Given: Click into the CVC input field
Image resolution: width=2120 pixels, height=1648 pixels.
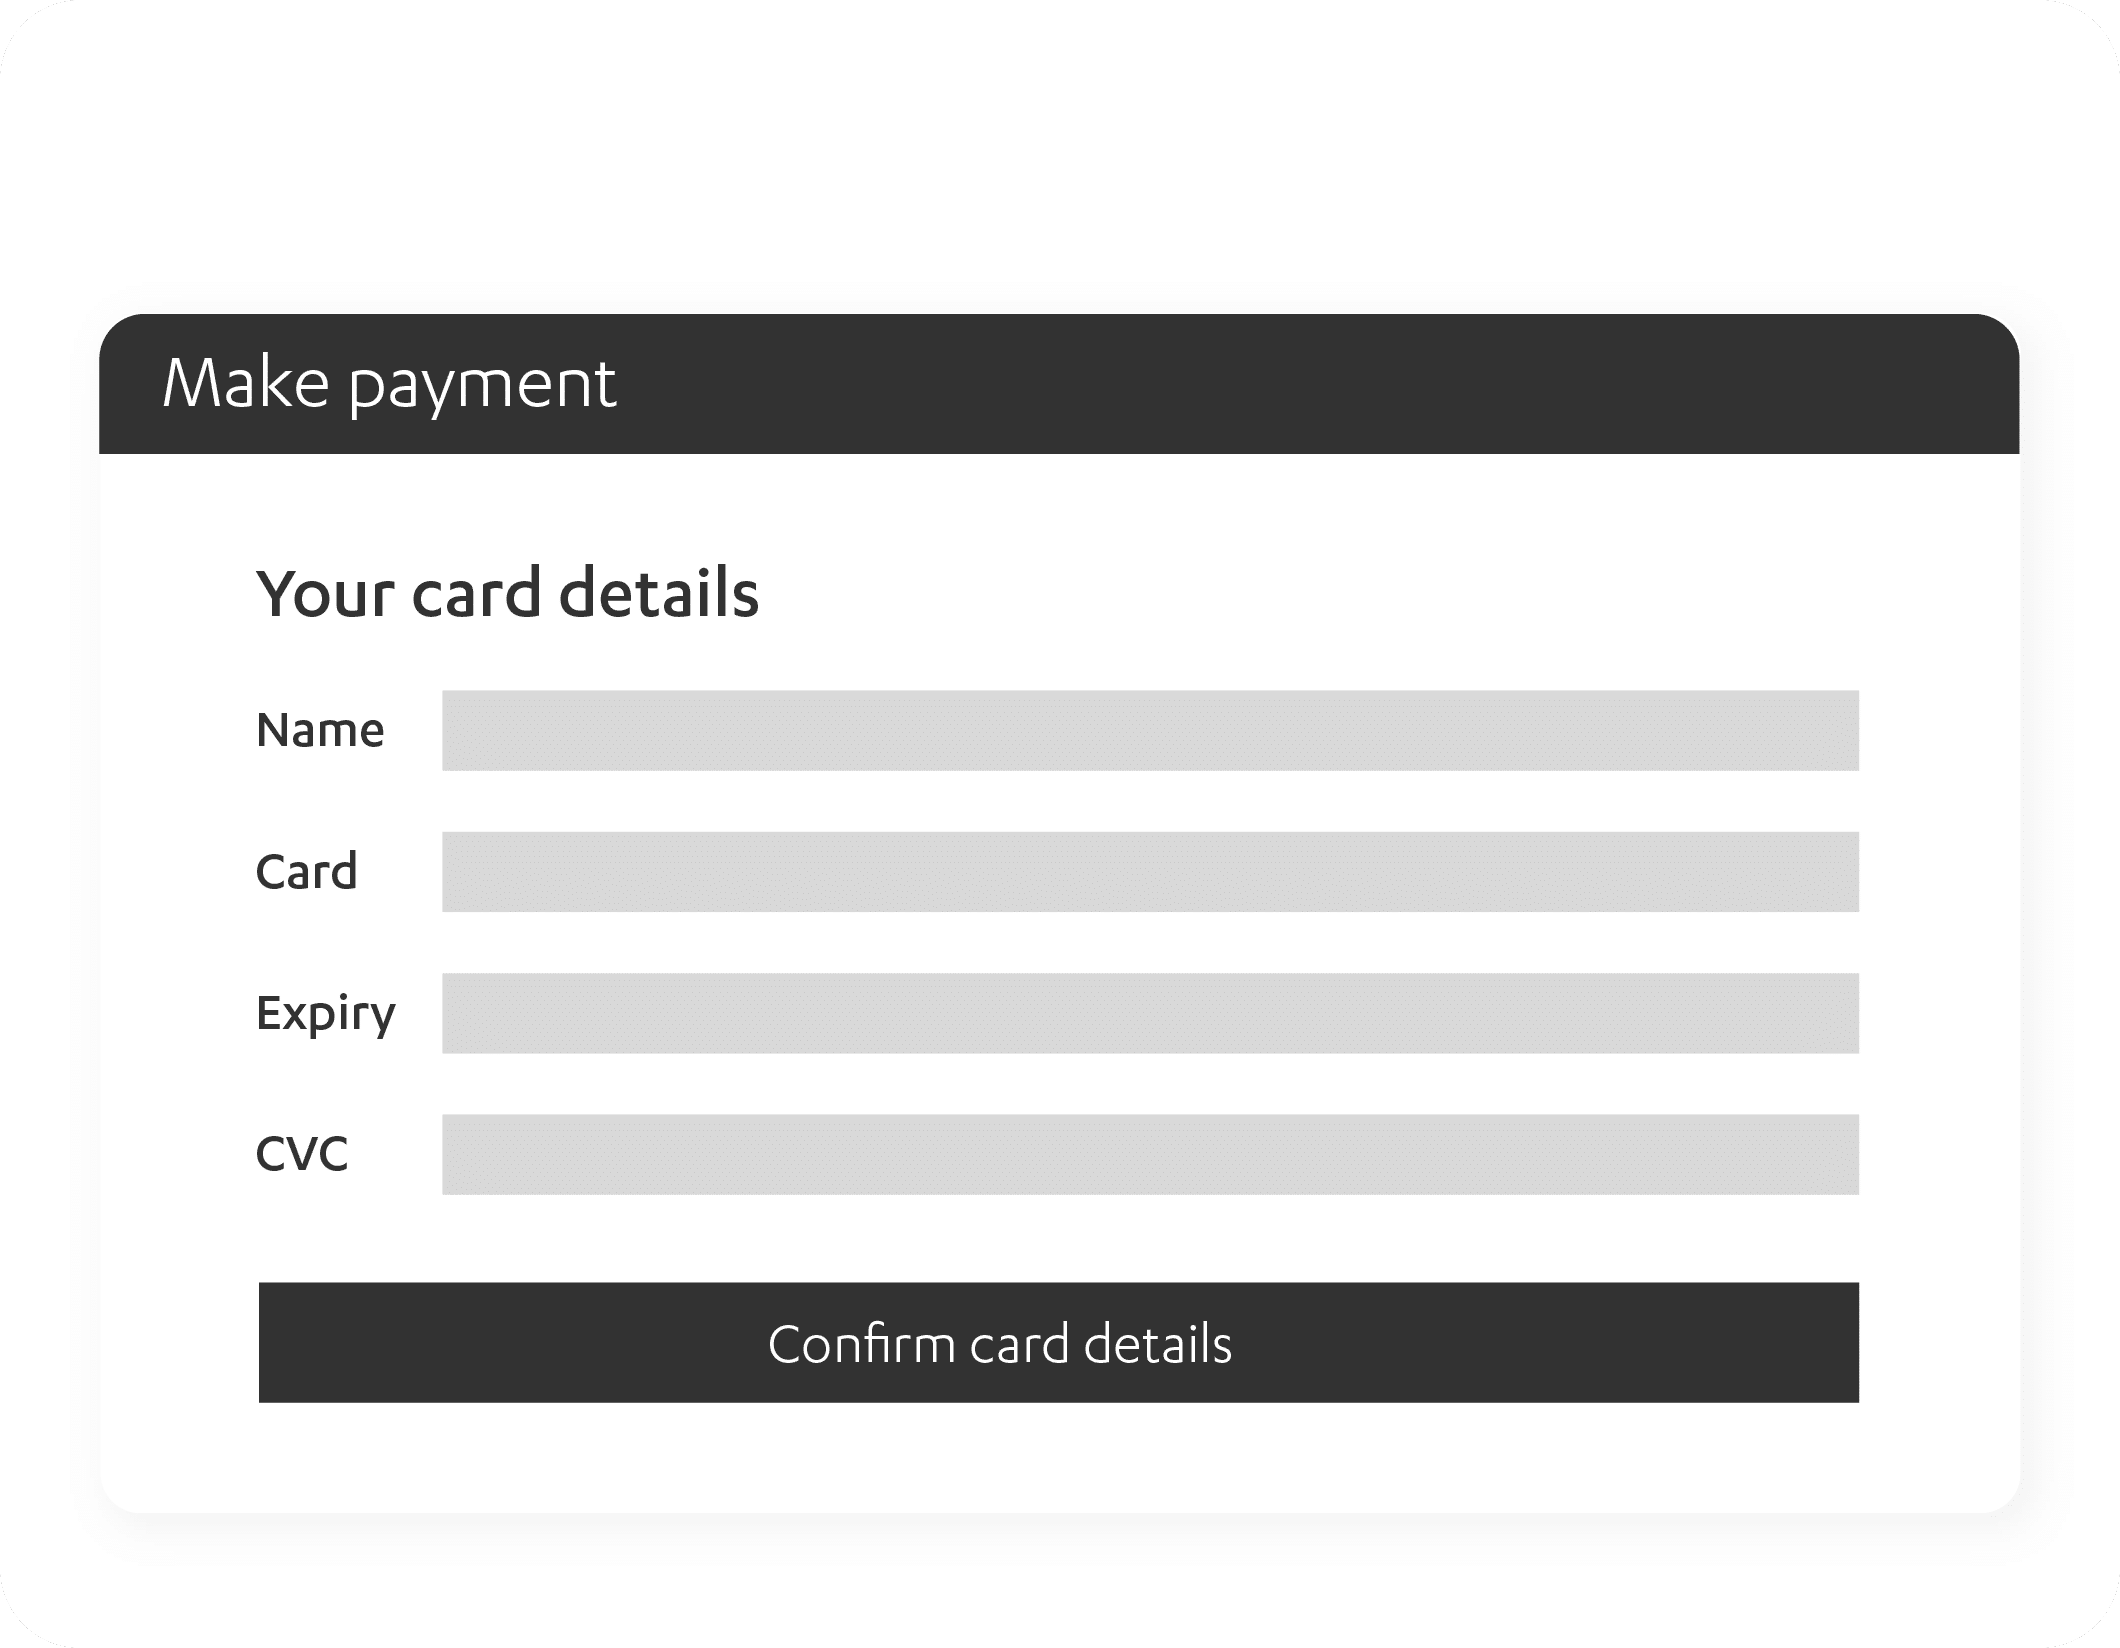Looking at the screenshot, I should coord(1150,1154).
